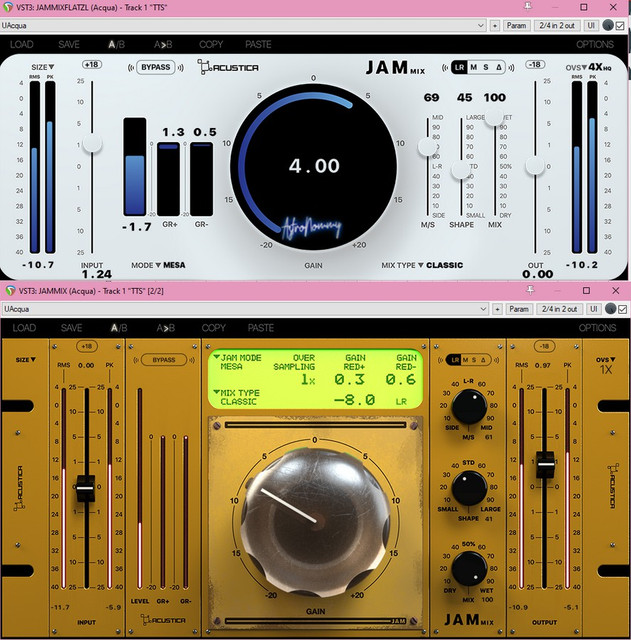Click the SHAPE slider handle, white plugin

point(461,170)
